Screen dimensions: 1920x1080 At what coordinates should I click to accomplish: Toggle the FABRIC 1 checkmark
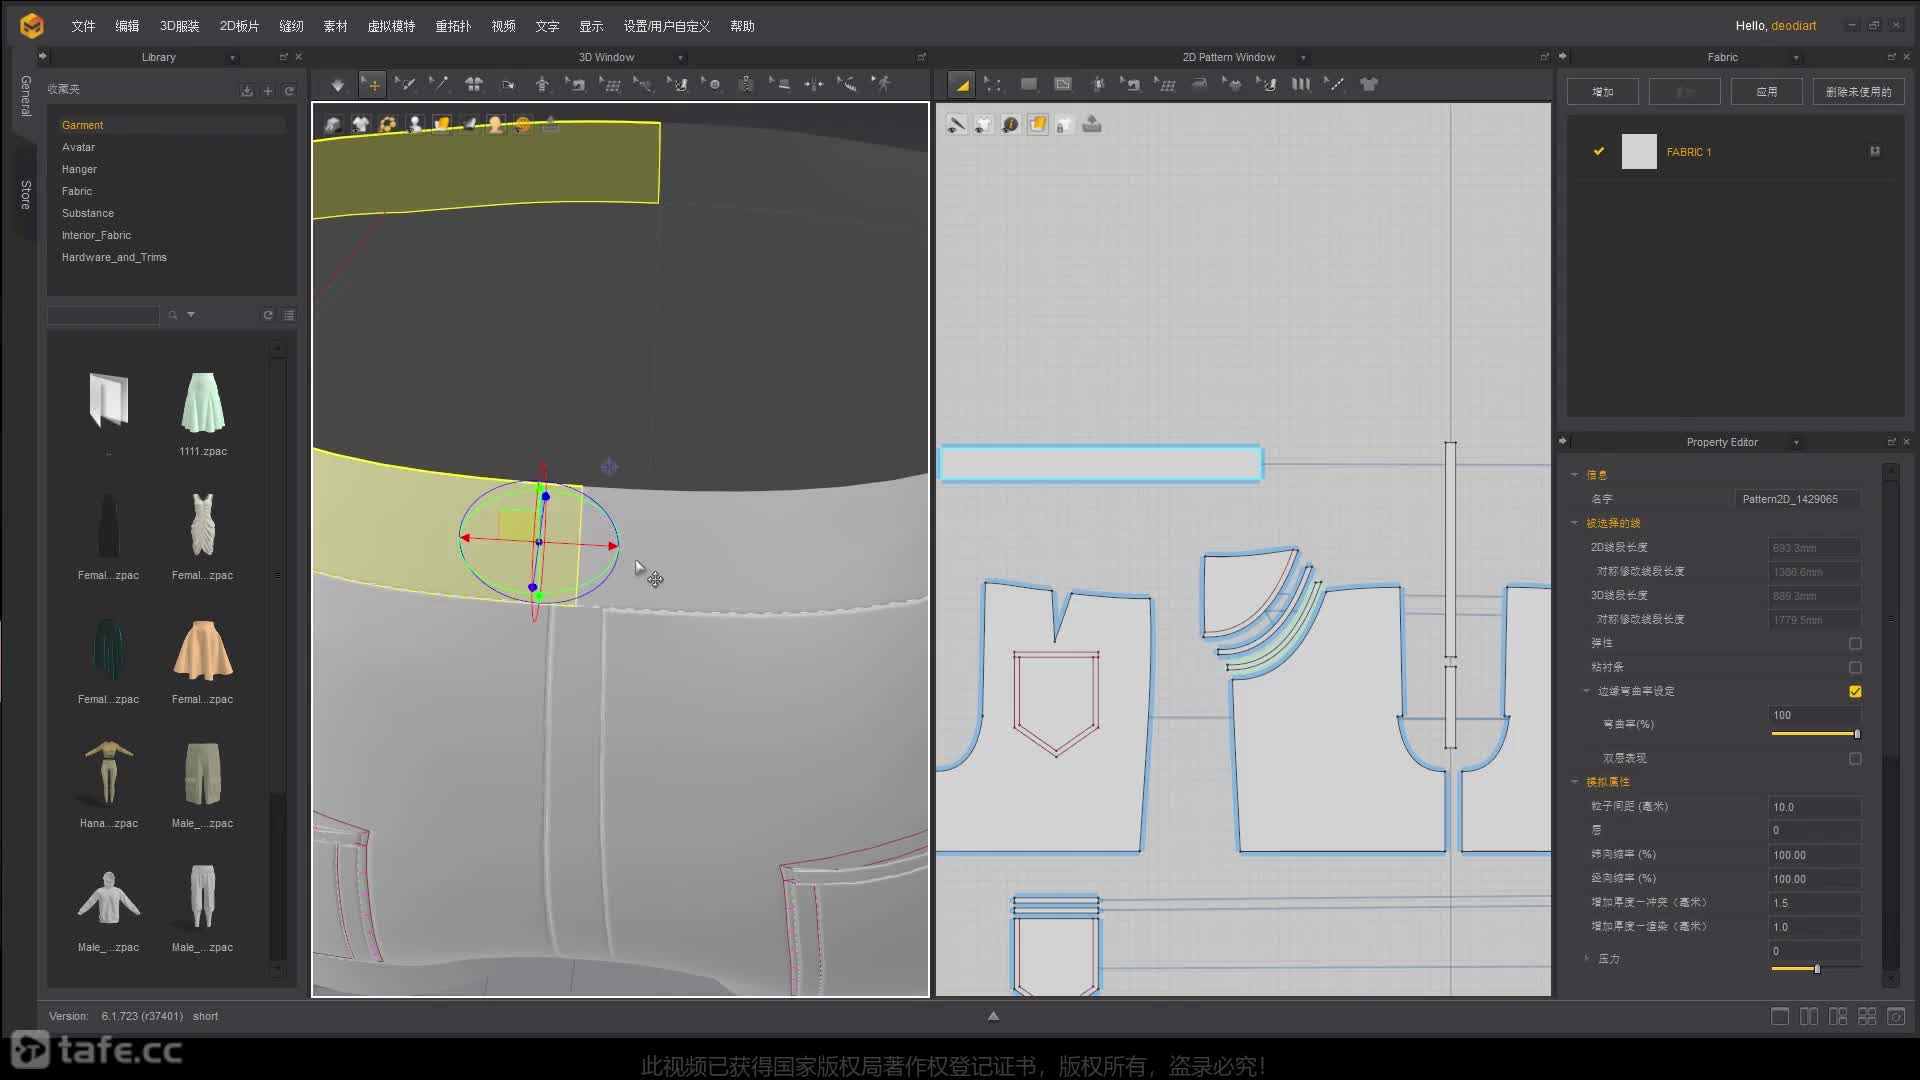coord(1599,151)
